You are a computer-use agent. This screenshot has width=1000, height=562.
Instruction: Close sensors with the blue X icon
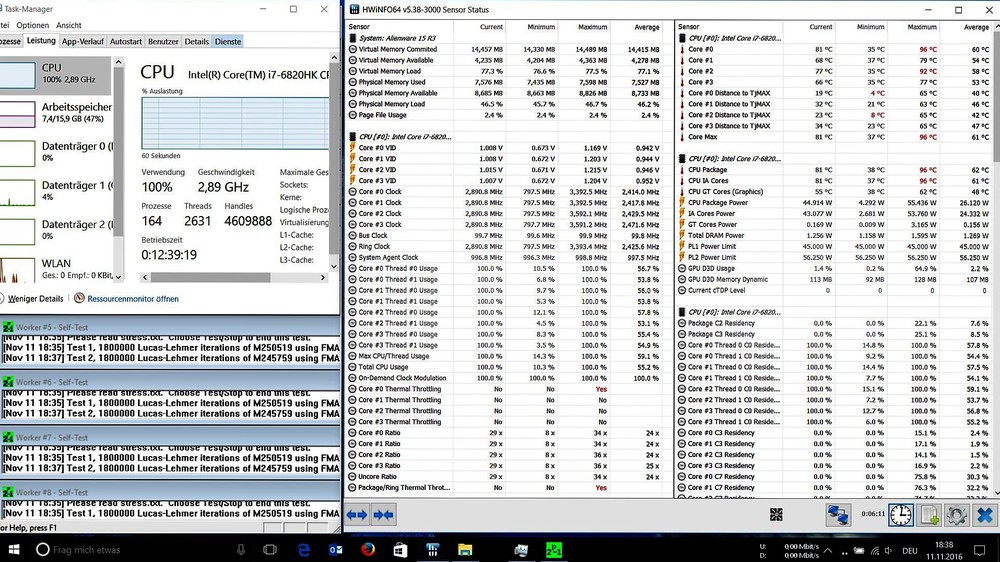pyautogui.click(x=984, y=514)
